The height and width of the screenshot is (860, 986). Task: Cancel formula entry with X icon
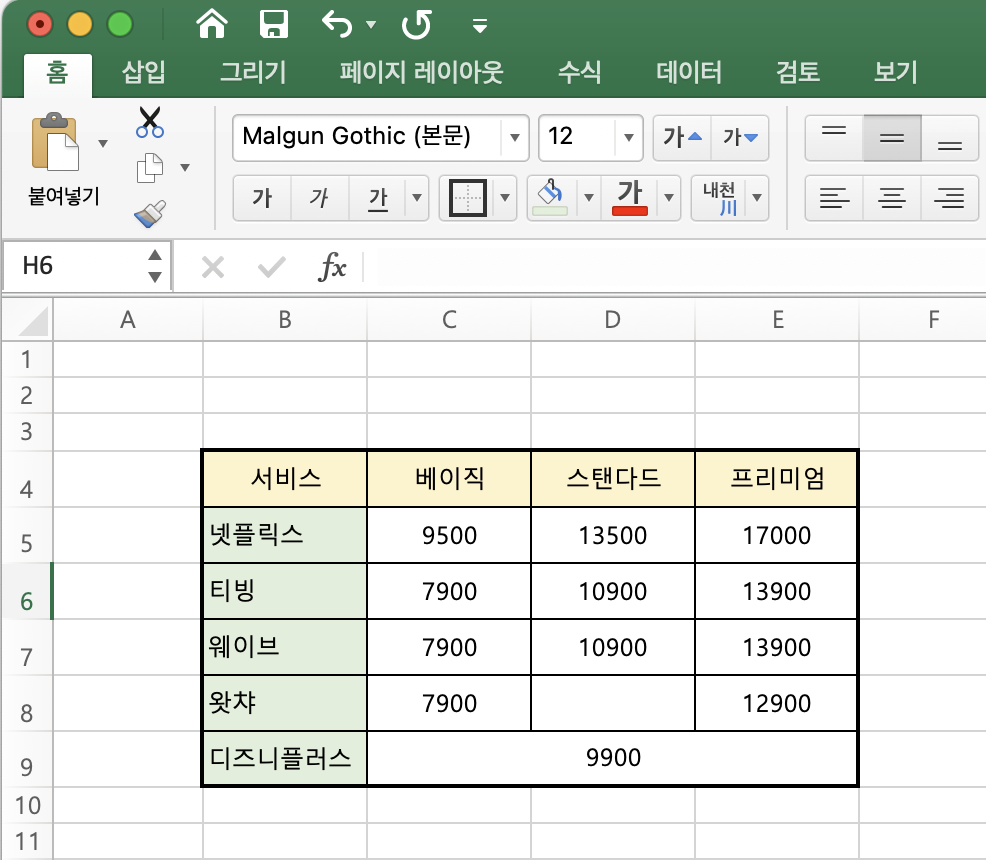tap(213, 267)
